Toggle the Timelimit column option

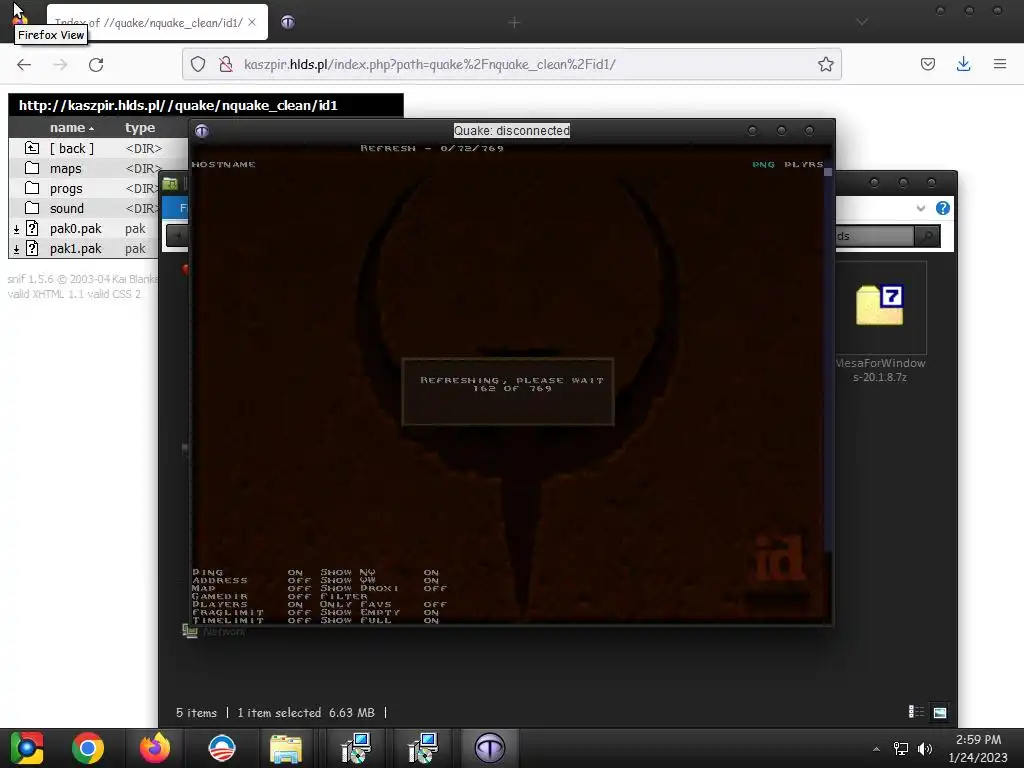tap(251, 620)
